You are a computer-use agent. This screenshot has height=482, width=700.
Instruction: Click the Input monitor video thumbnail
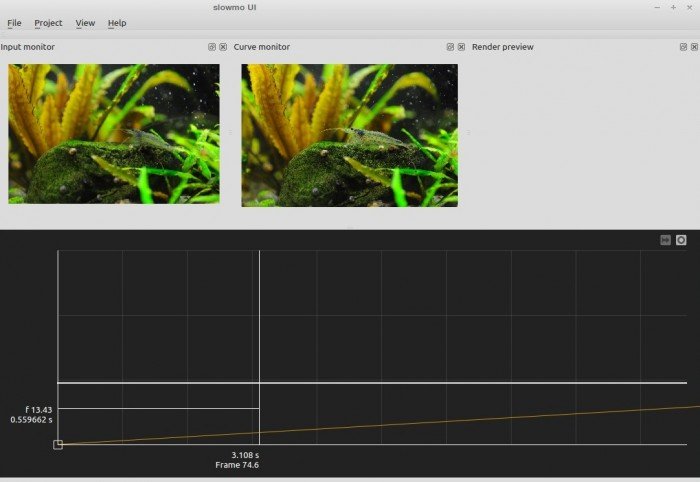tap(113, 133)
